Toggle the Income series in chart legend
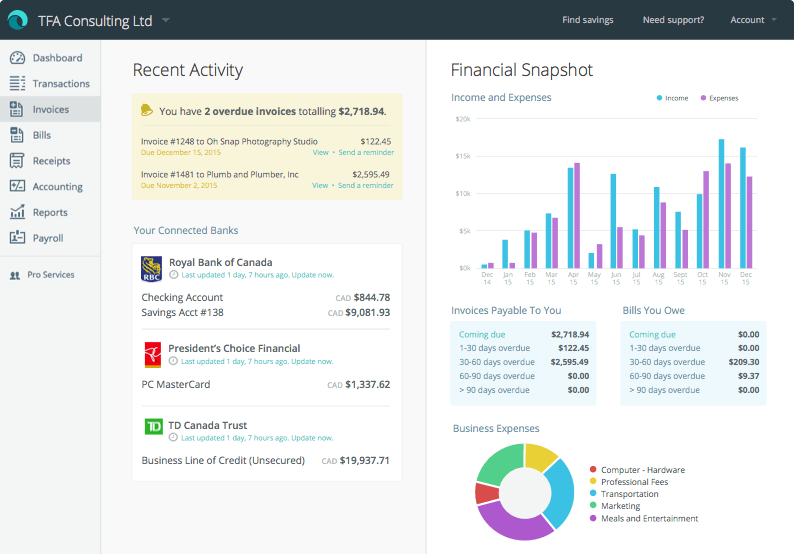 [672, 98]
